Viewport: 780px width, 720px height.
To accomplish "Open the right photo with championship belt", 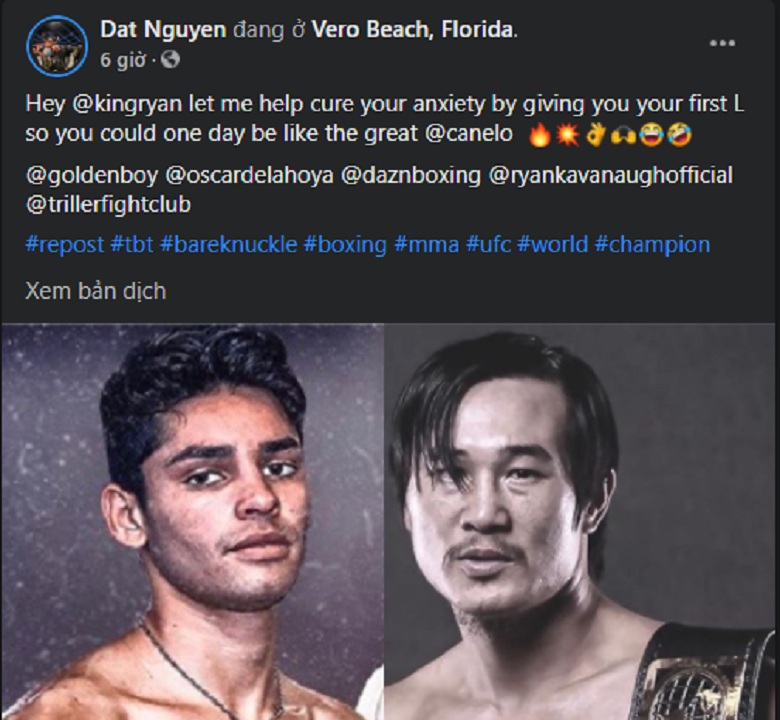I will [x=580, y=521].
